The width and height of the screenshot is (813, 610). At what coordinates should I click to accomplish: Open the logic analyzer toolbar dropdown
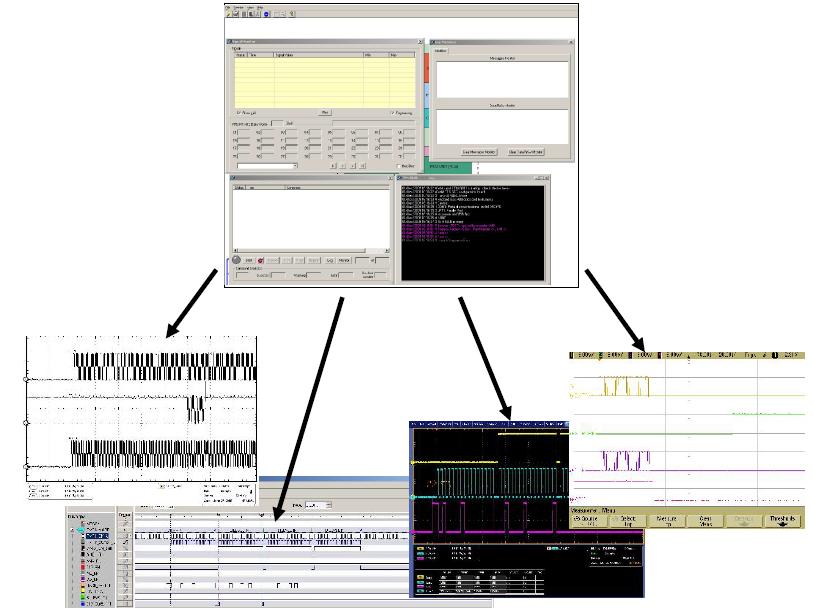316,505
